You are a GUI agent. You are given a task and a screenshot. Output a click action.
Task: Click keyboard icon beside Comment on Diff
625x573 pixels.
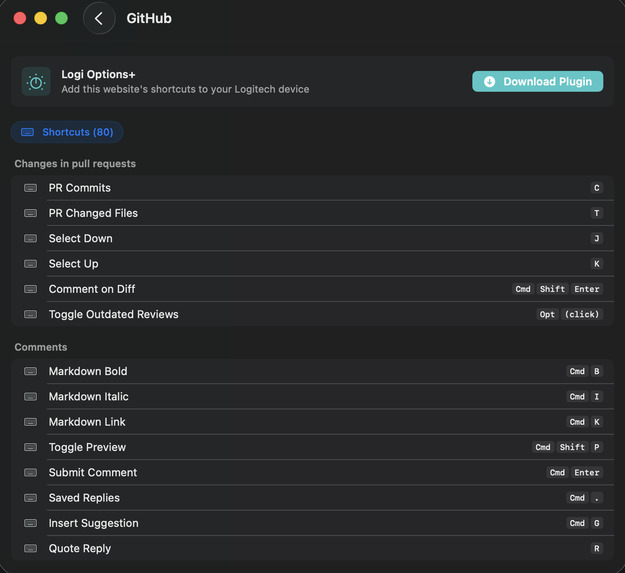click(x=30, y=289)
